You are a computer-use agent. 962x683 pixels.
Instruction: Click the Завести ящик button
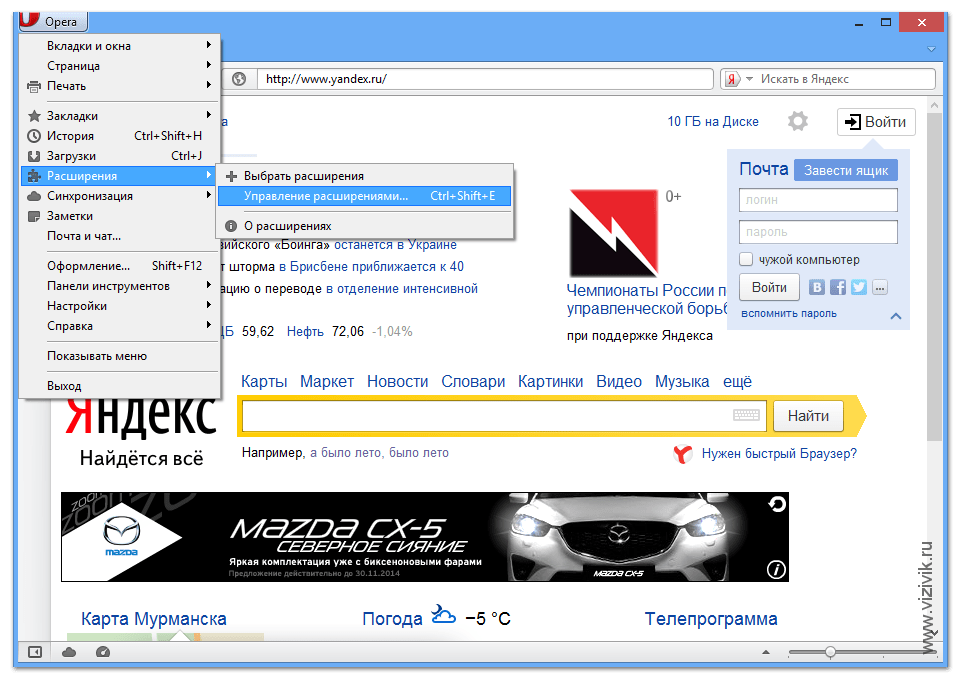coord(845,170)
